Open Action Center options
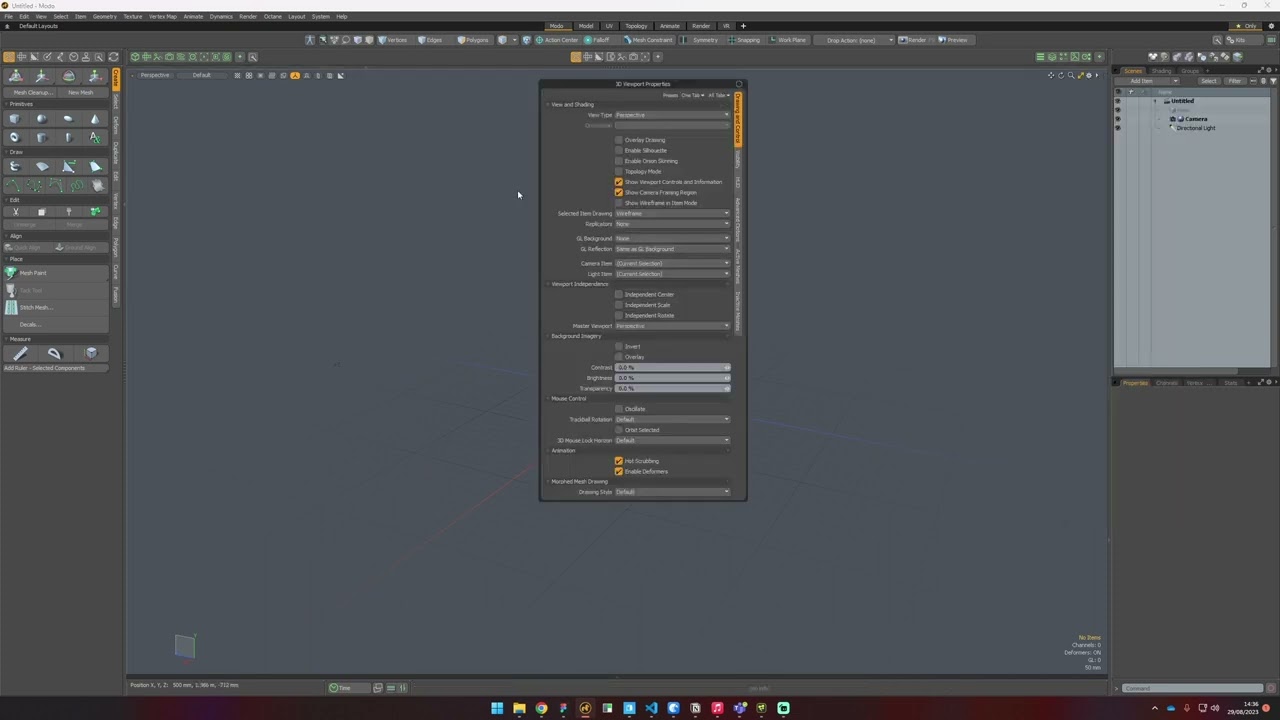Screen dimensions: 1280x720 click(557, 40)
